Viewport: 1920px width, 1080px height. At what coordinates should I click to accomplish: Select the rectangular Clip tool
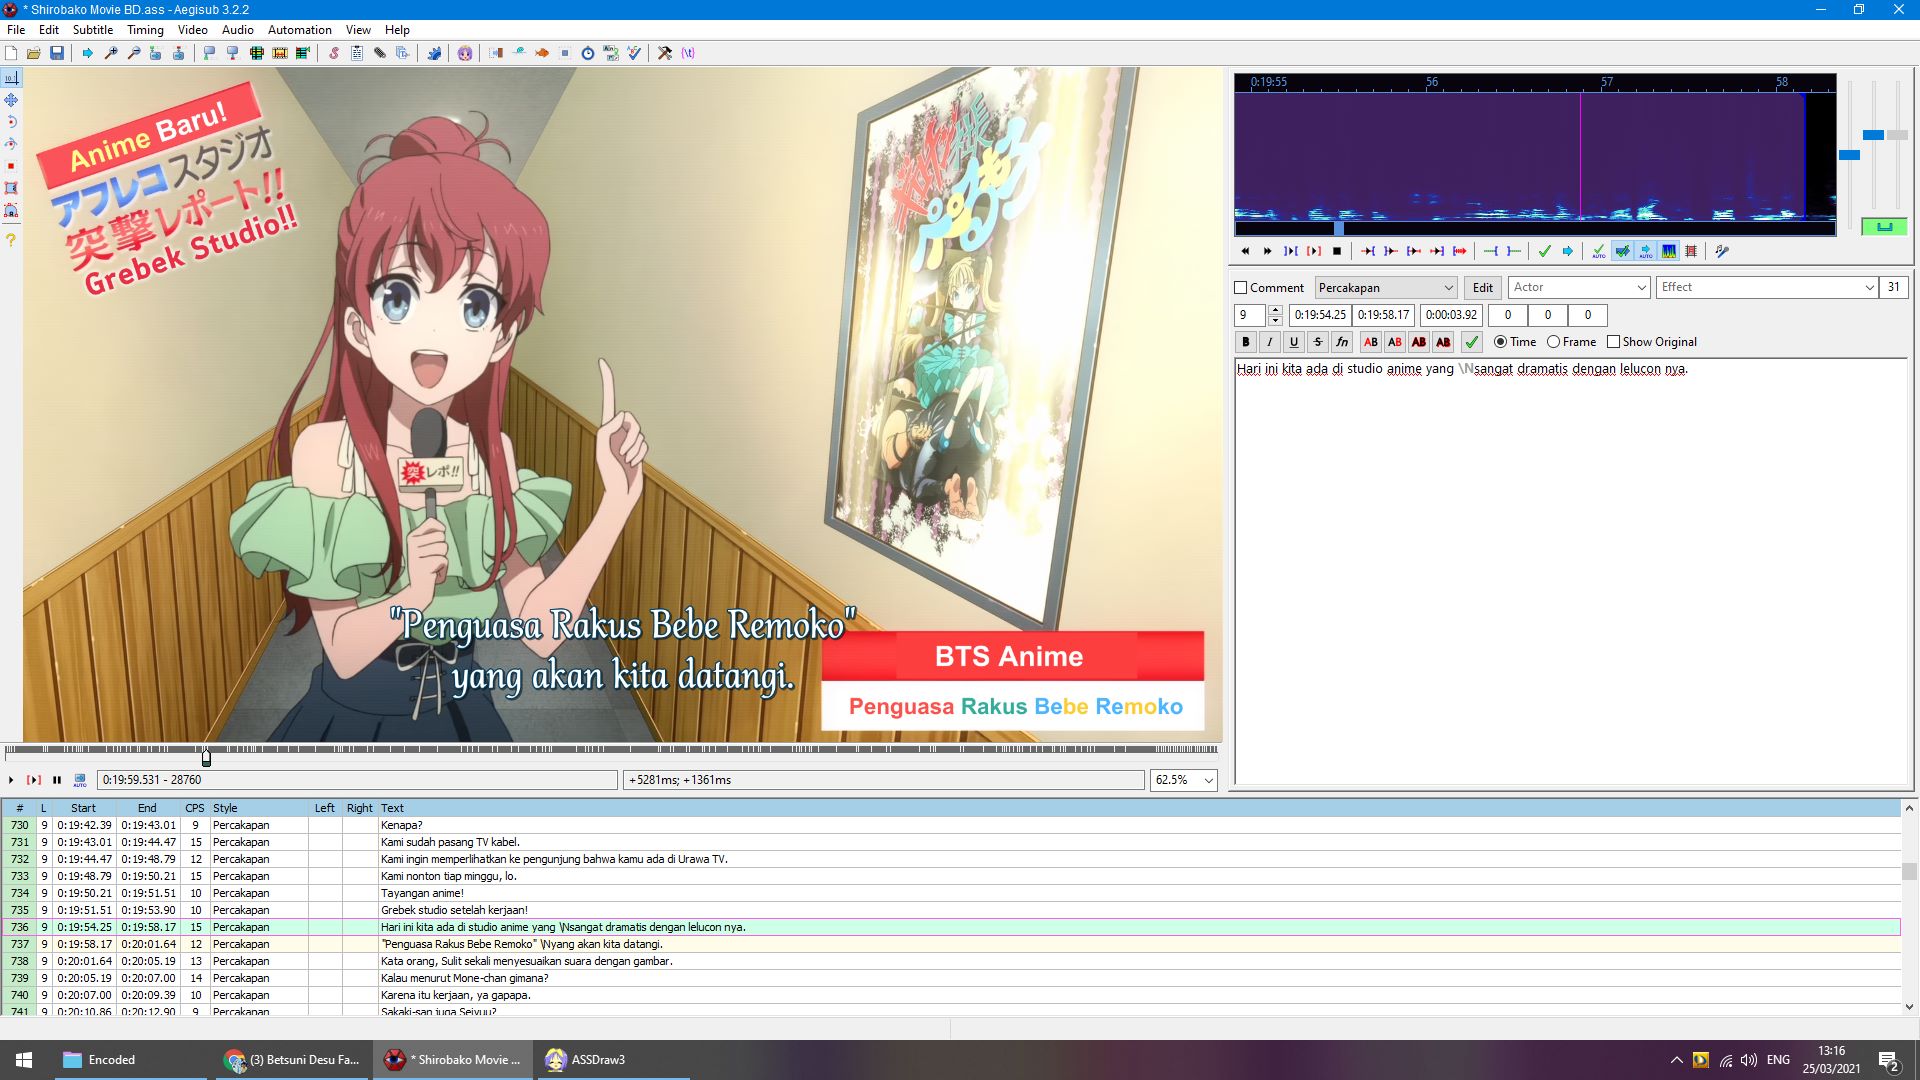[11, 188]
